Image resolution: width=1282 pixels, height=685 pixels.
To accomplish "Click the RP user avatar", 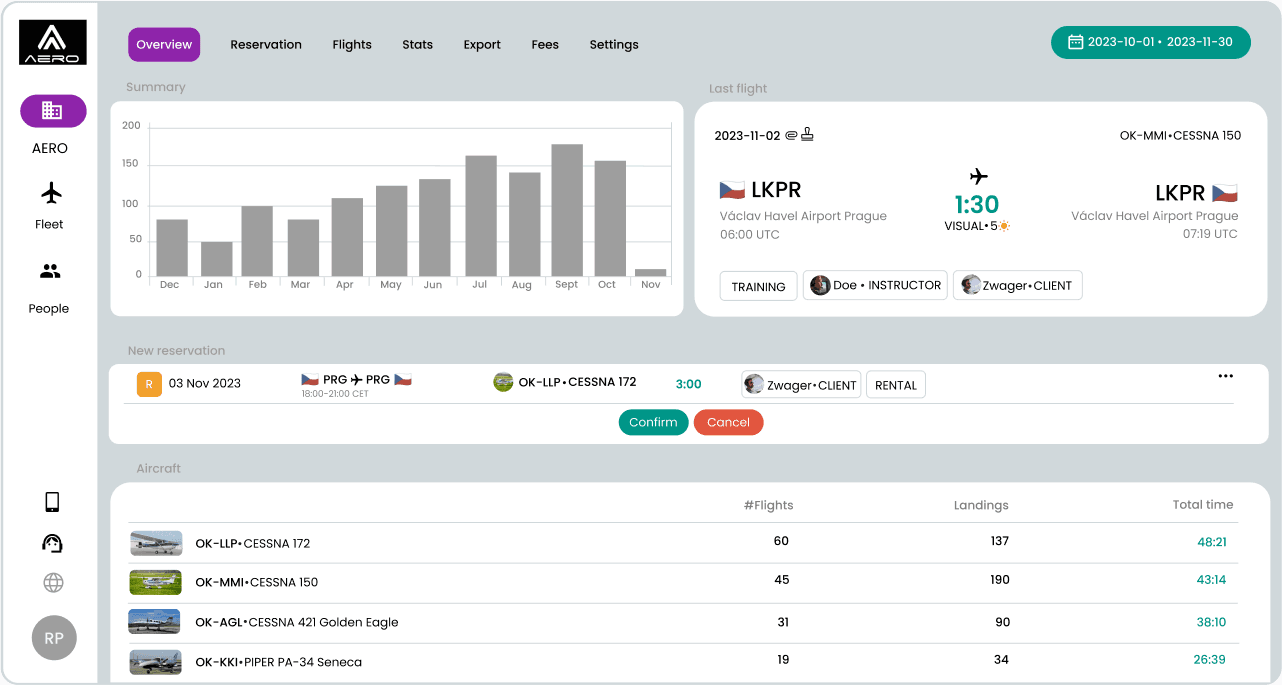I will 54,638.
